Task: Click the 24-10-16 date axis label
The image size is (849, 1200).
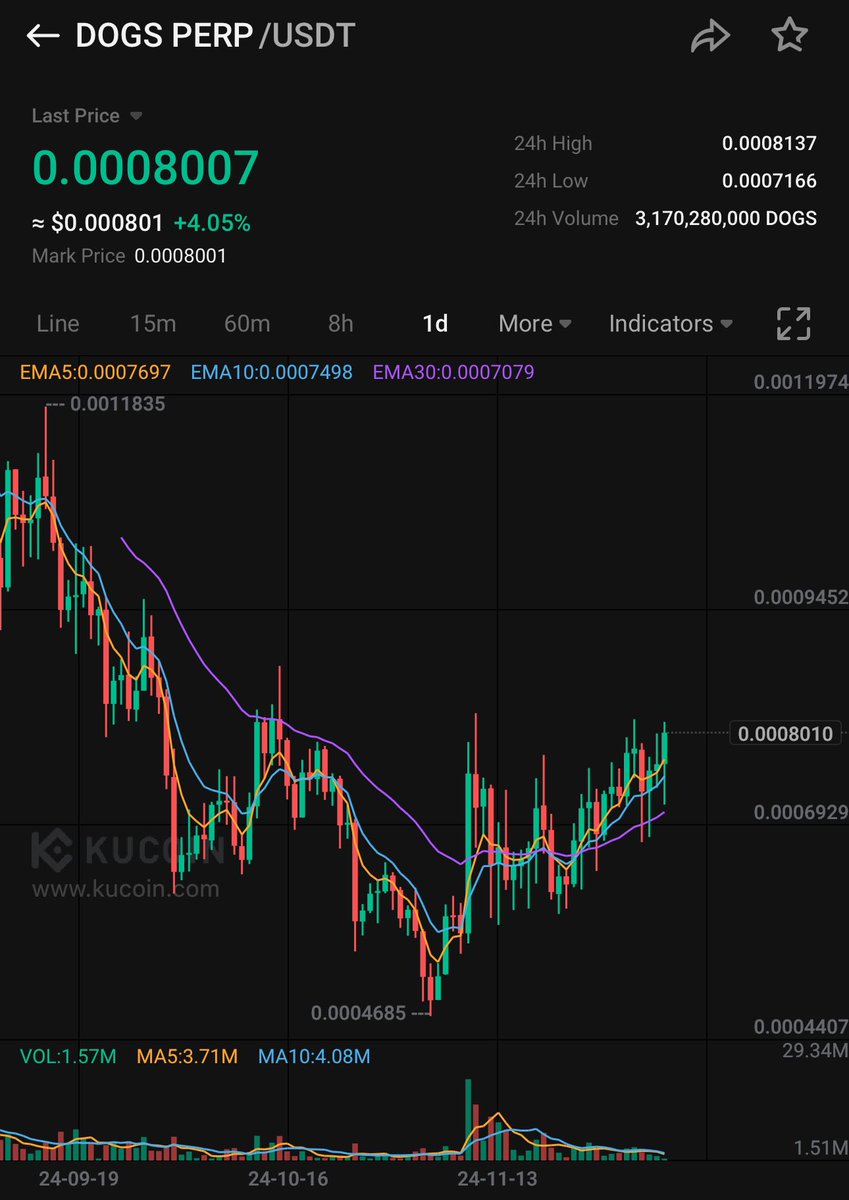Action: (x=288, y=1179)
